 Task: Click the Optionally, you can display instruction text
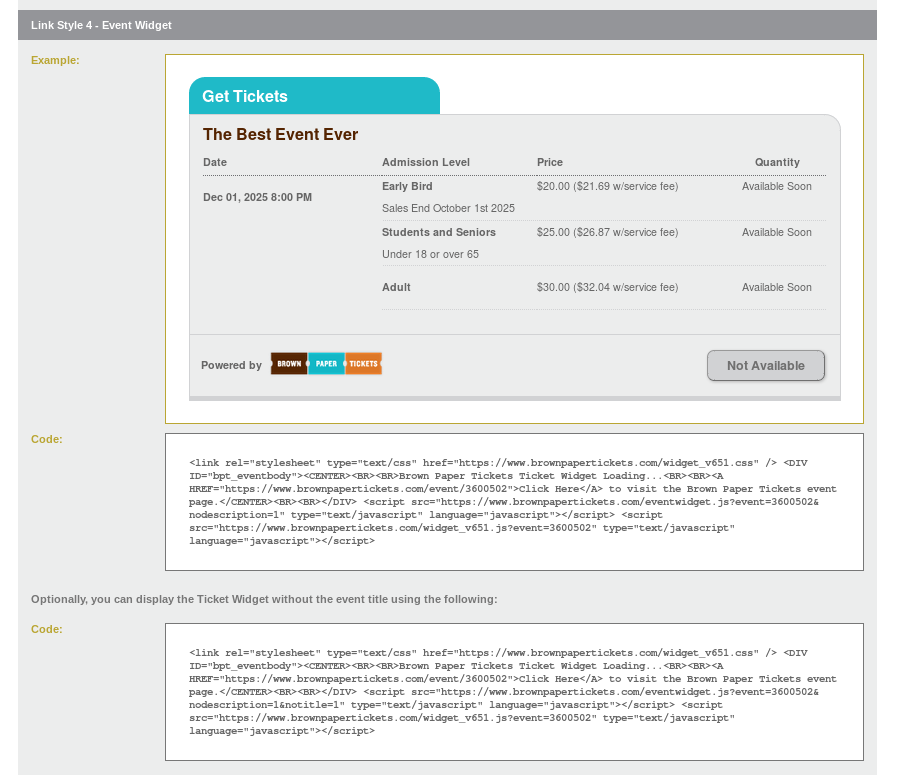[264, 599]
